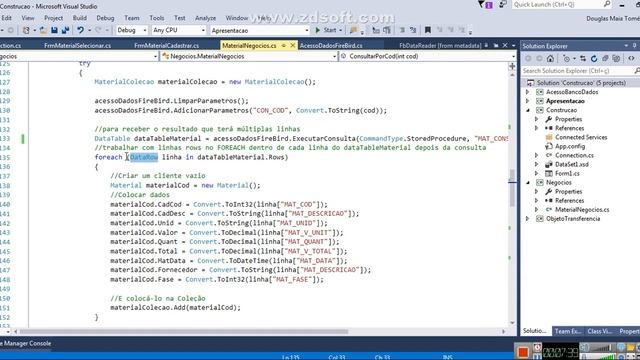Click the split editor icon above scrollbar
Screen dimensions: 640x360
pyautogui.click(x=512, y=67)
